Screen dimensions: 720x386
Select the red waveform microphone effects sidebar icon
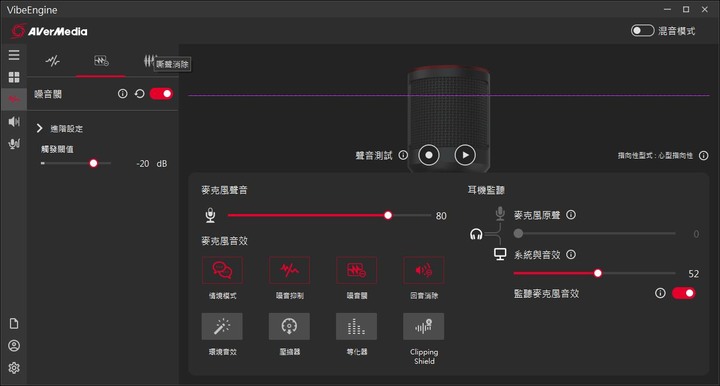click(x=14, y=99)
